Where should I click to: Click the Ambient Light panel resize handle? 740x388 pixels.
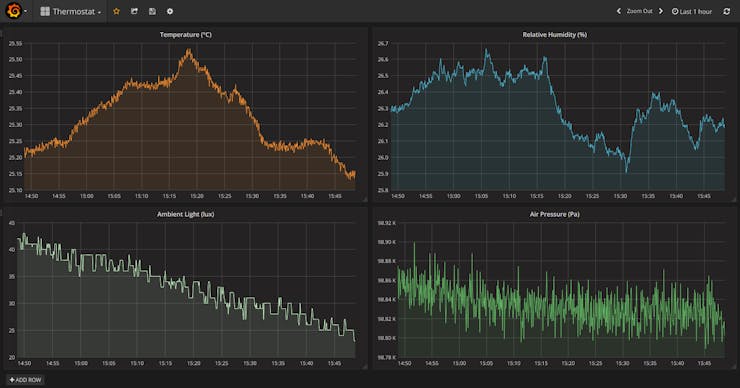click(365, 367)
